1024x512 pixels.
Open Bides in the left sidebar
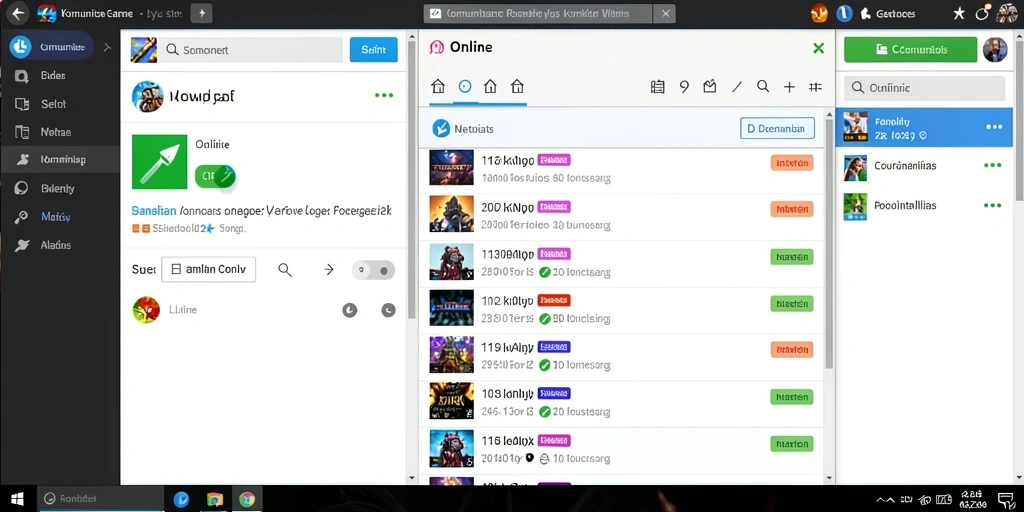(52, 76)
